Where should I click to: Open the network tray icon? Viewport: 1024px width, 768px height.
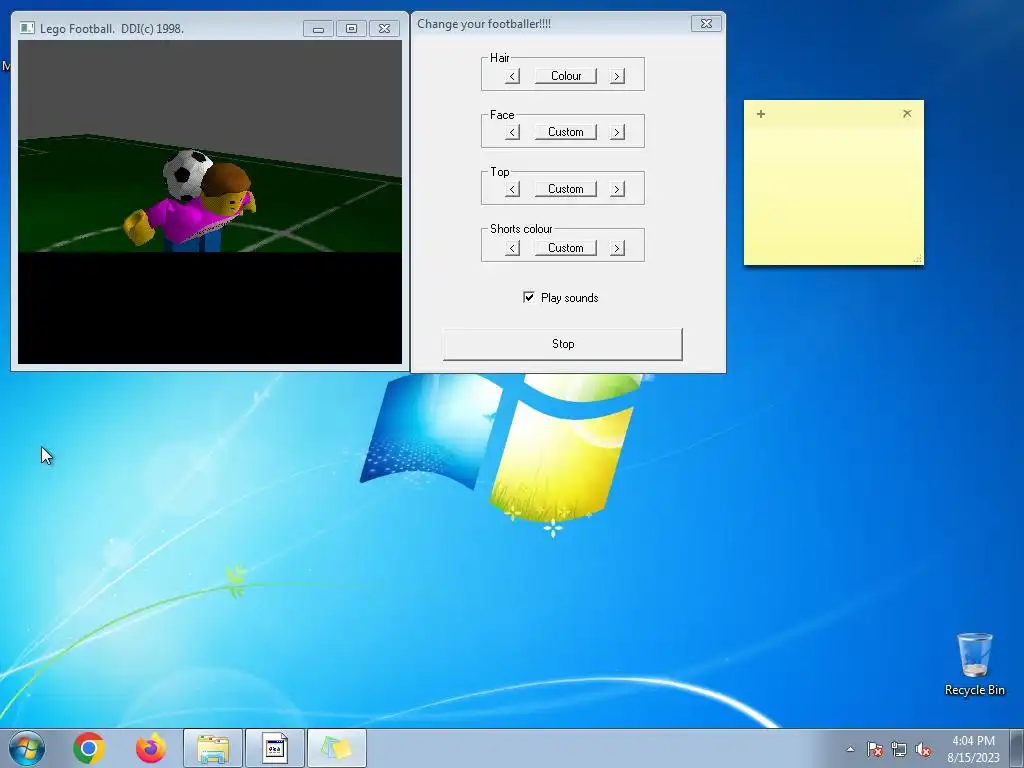(899, 749)
